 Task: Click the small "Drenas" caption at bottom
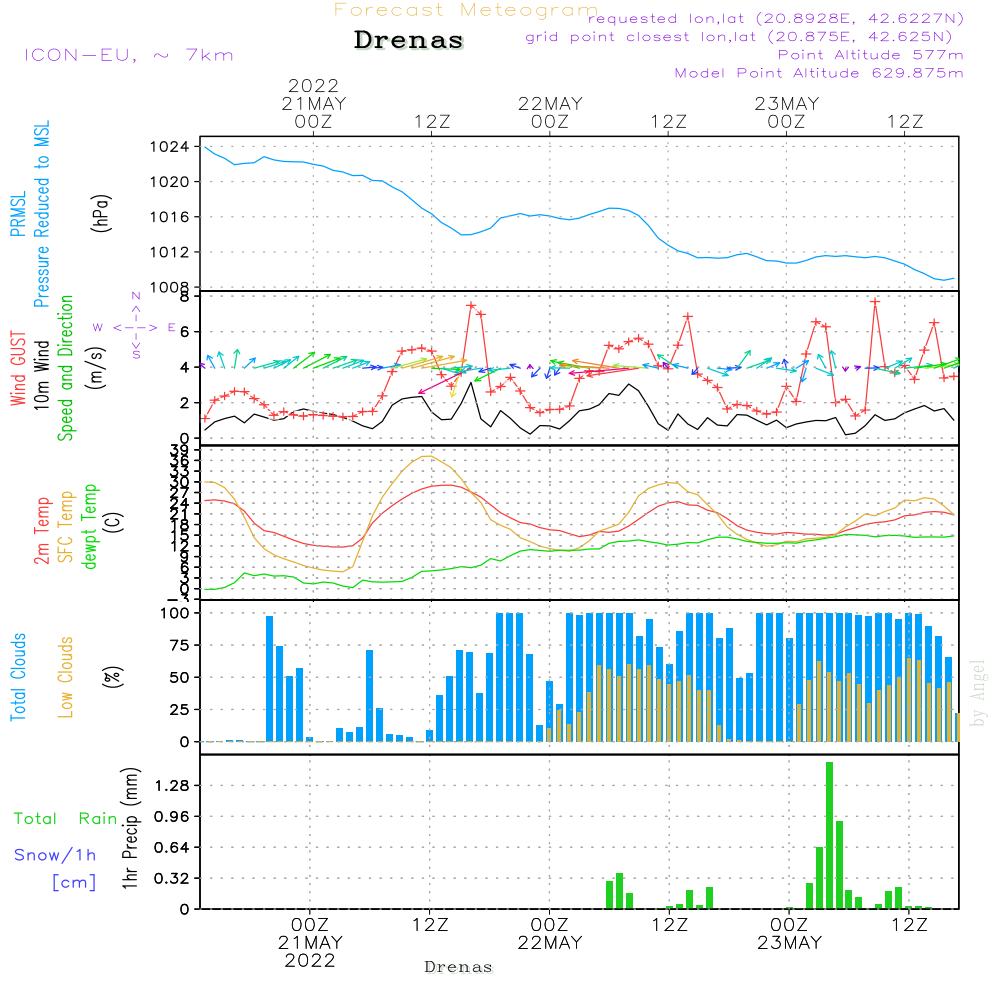pos(459,967)
